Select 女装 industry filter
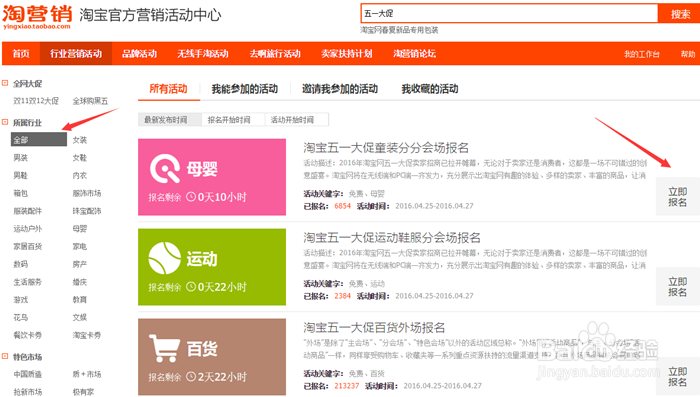Image resolution: width=700 pixels, height=397 pixels. click(x=79, y=140)
